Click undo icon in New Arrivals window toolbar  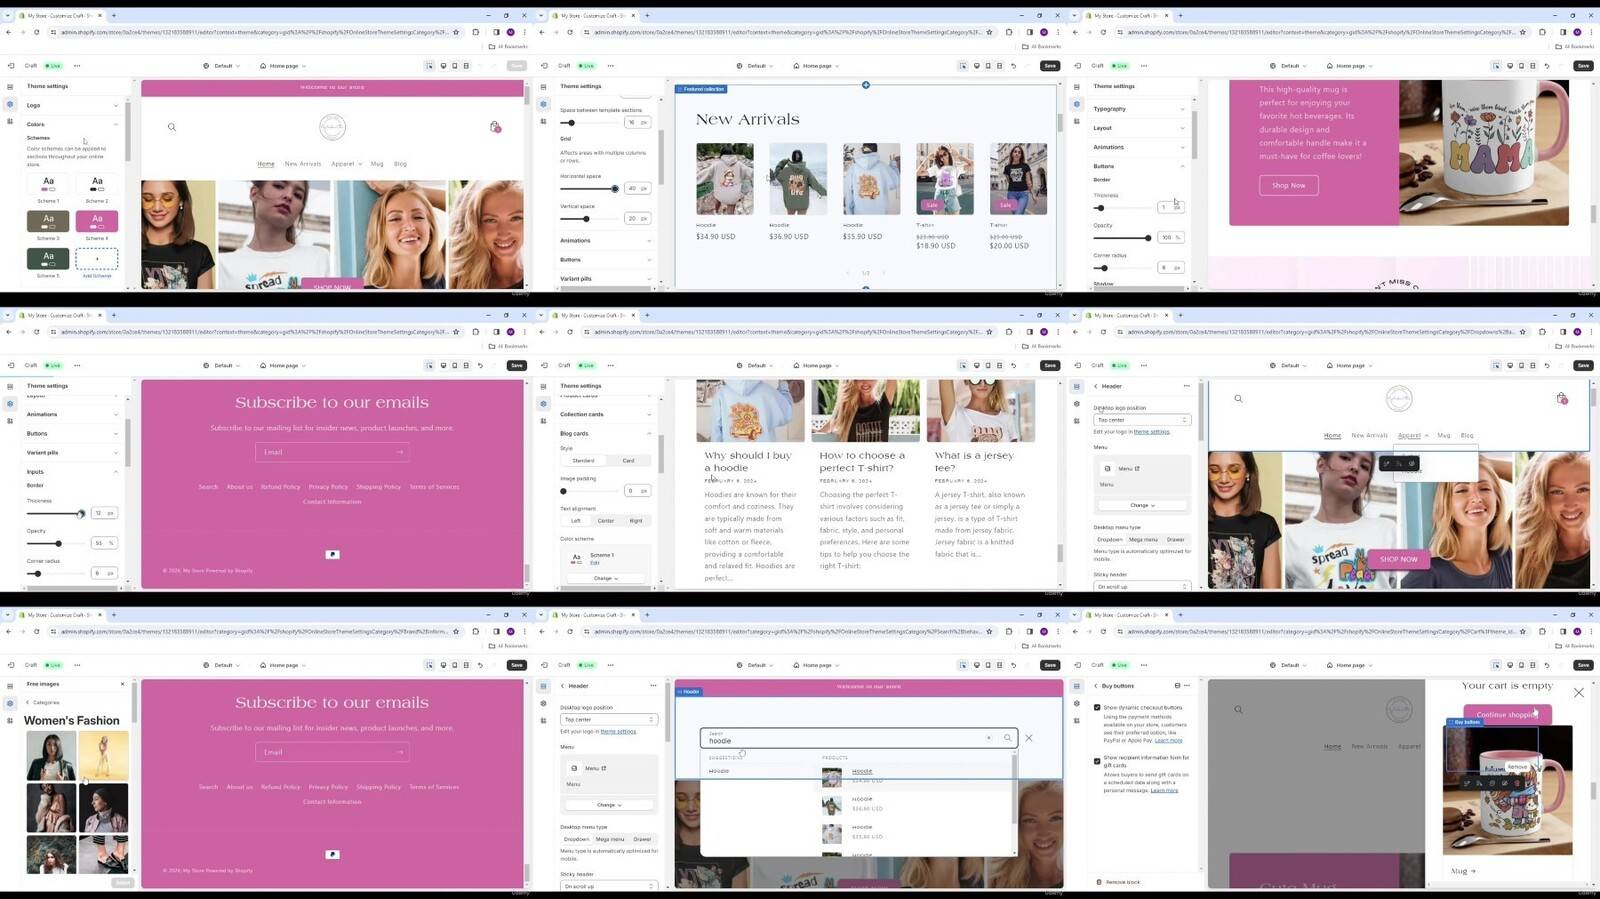pyautogui.click(x=1013, y=66)
